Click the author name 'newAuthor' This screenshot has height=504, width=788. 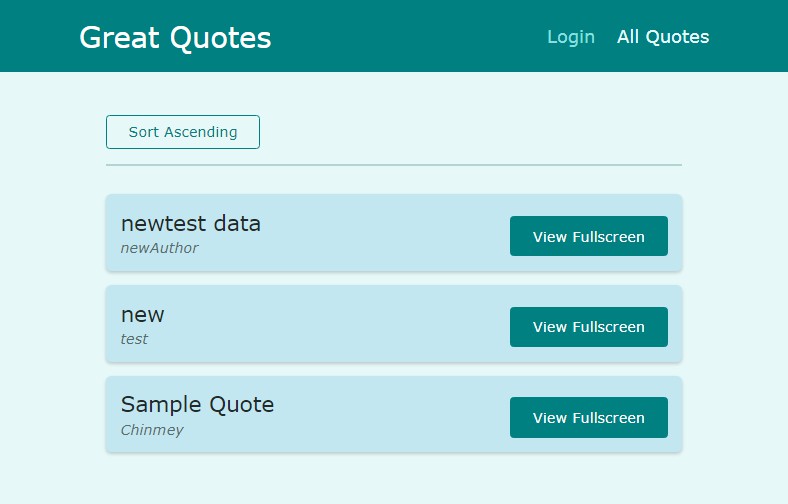(x=159, y=248)
